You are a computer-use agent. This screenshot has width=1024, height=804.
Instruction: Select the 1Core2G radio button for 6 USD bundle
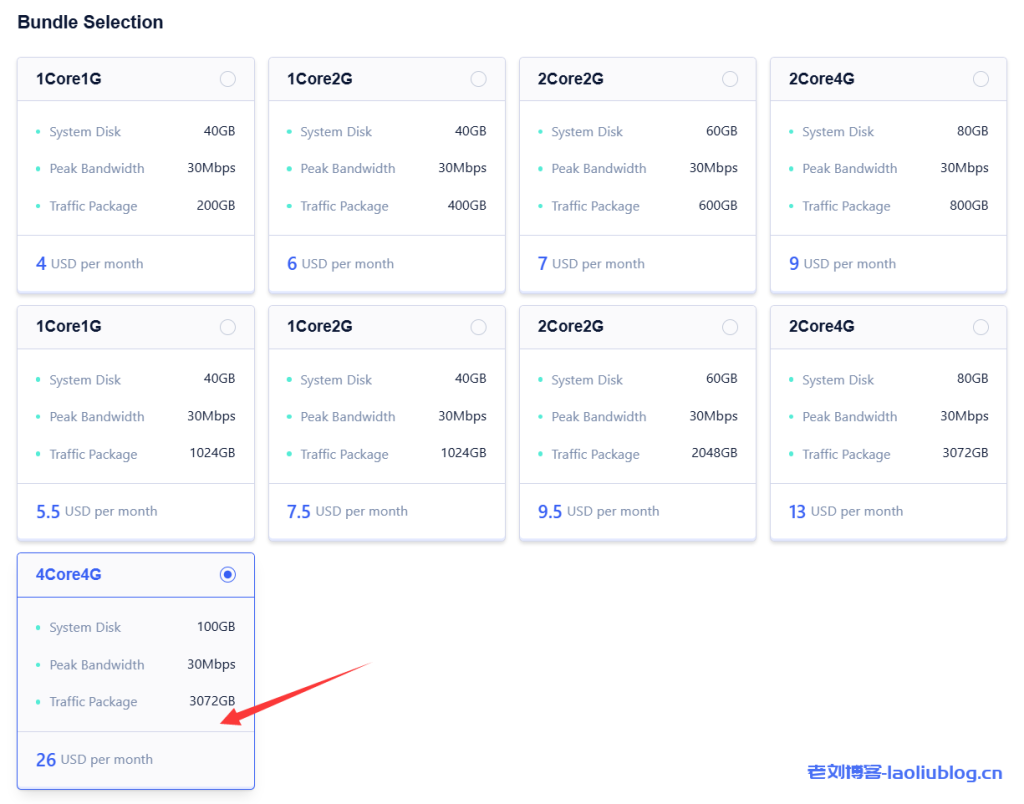click(479, 79)
